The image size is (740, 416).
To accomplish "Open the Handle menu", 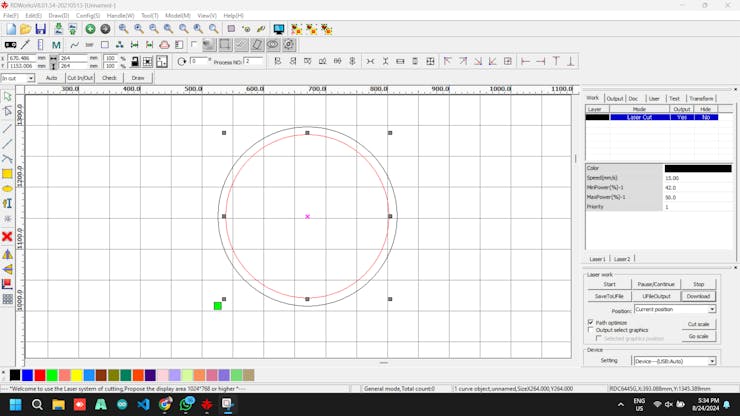I will [120, 16].
